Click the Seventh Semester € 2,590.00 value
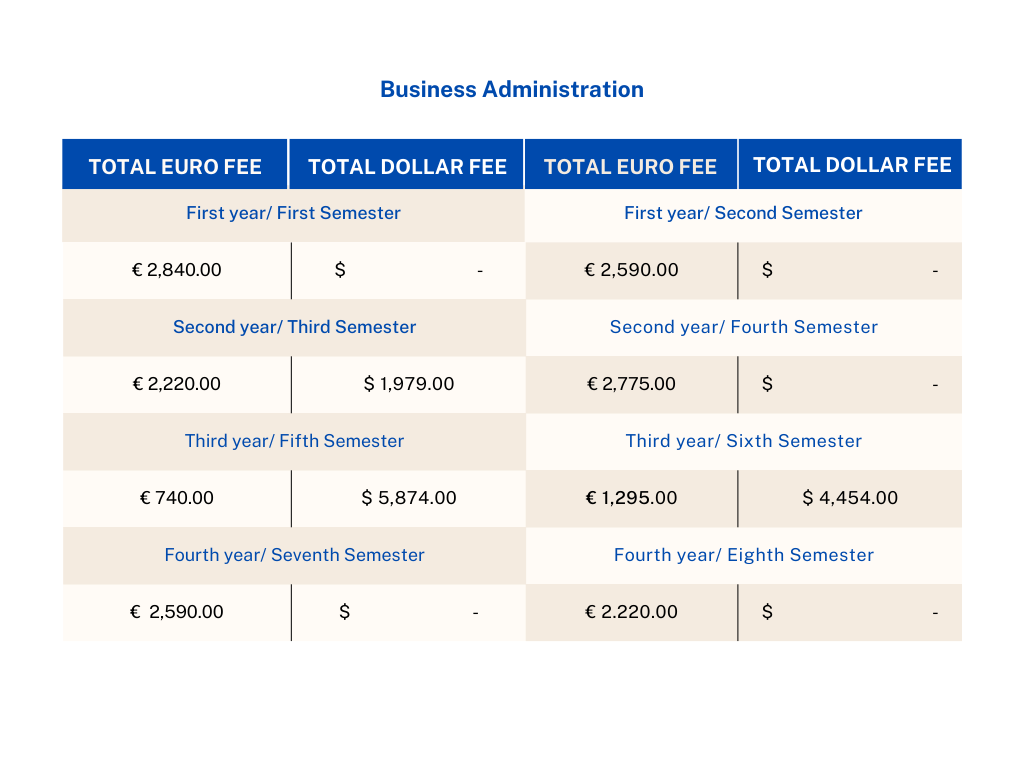Image resolution: width=1024 pixels, height=768 pixels. click(176, 612)
